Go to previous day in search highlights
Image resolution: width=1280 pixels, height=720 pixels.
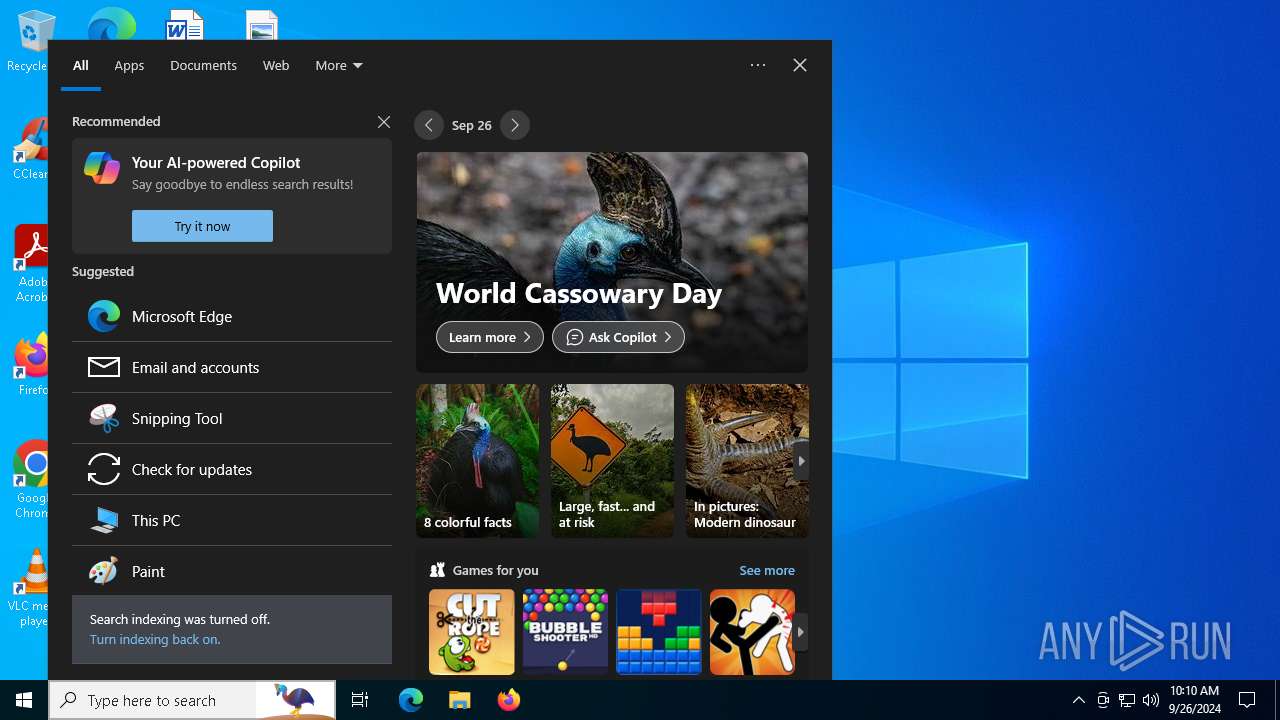pyautogui.click(x=429, y=125)
